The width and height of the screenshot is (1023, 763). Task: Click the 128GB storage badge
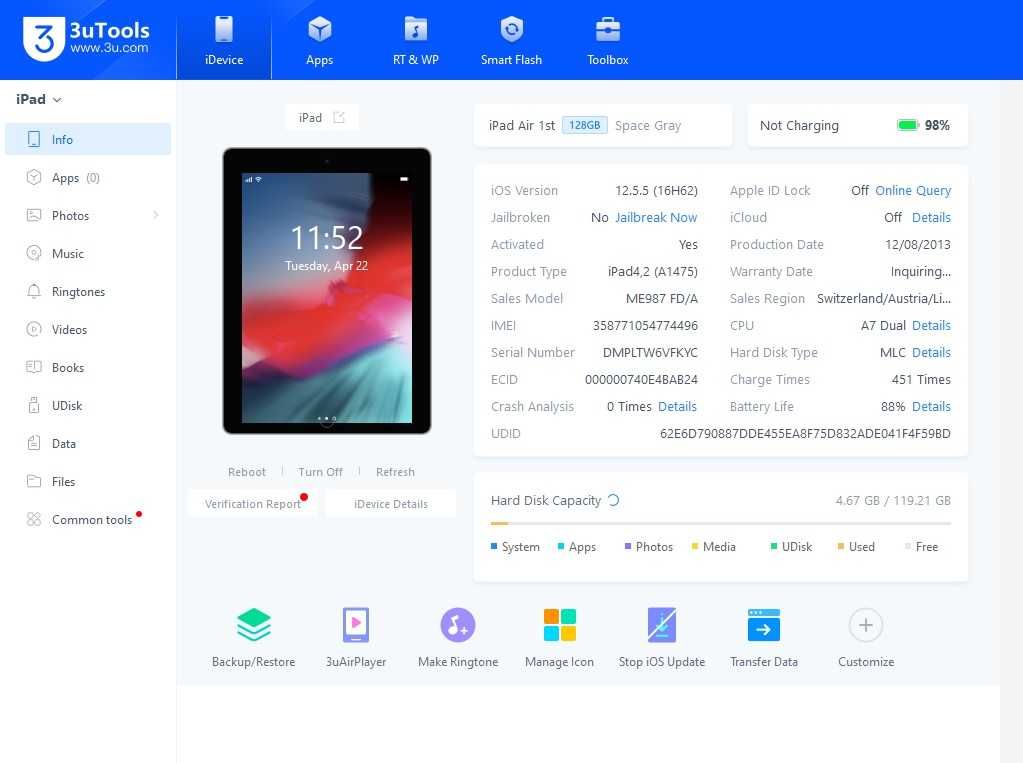click(585, 125)
